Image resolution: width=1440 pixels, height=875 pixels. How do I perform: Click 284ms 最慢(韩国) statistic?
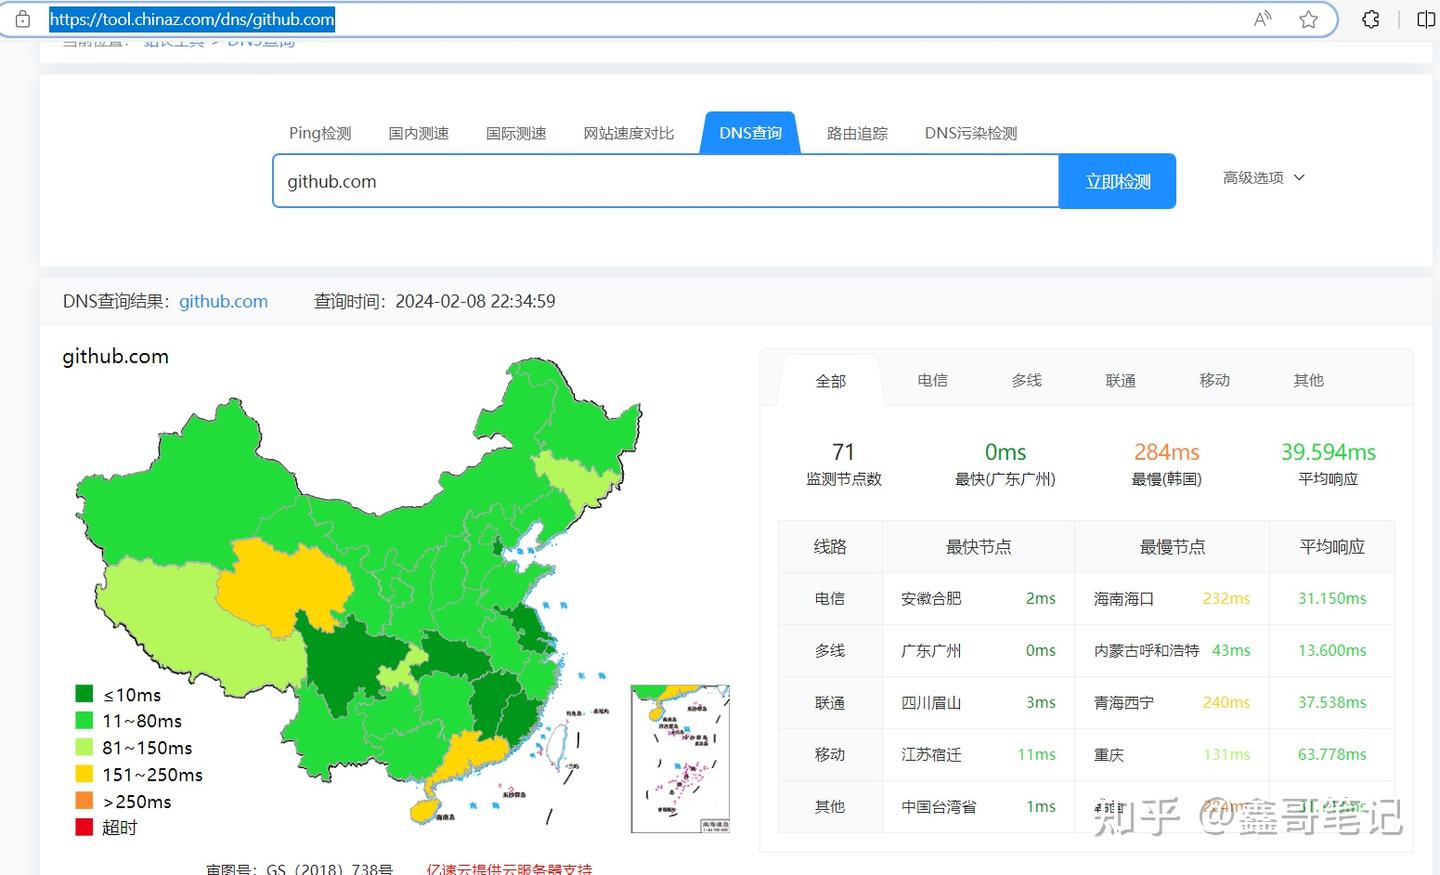pos(1167,464)
